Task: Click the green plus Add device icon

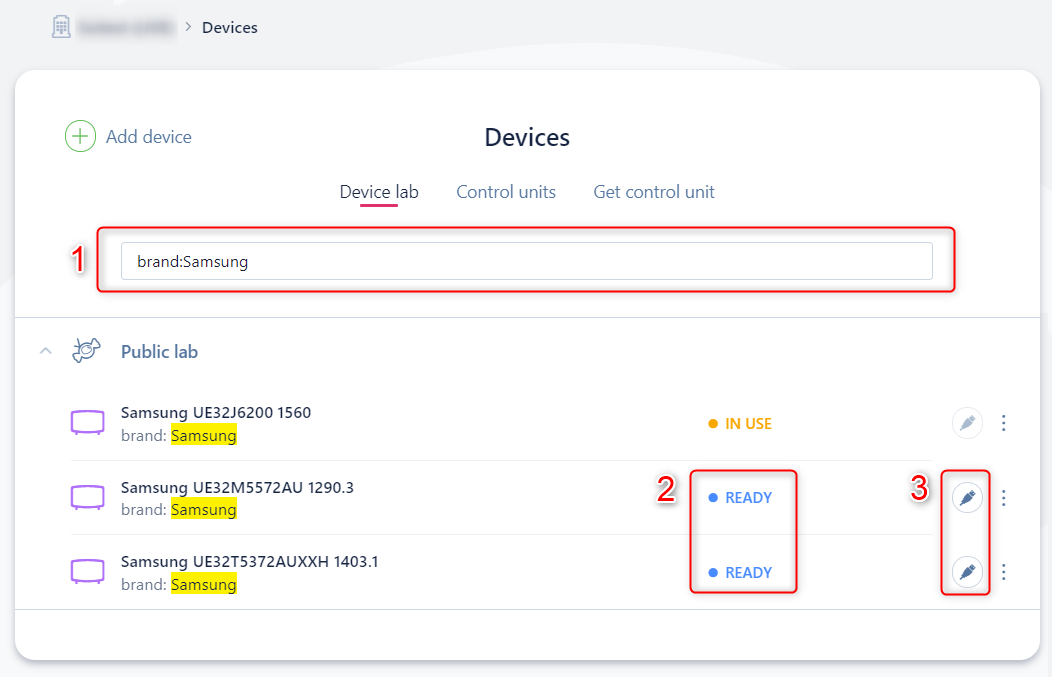Action: (x=80, y=136)
